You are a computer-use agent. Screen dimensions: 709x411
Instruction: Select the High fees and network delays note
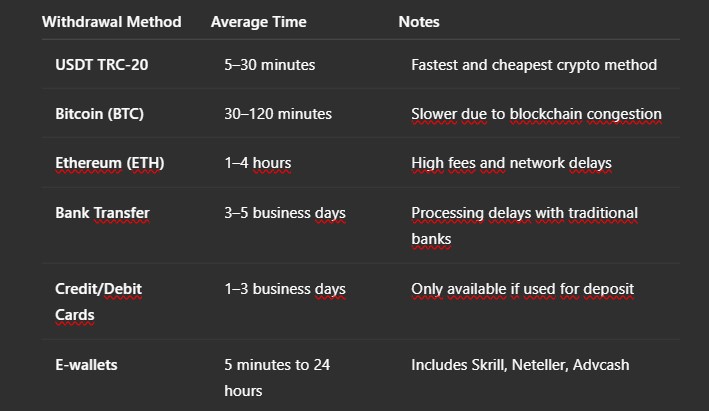coord(511,163)
